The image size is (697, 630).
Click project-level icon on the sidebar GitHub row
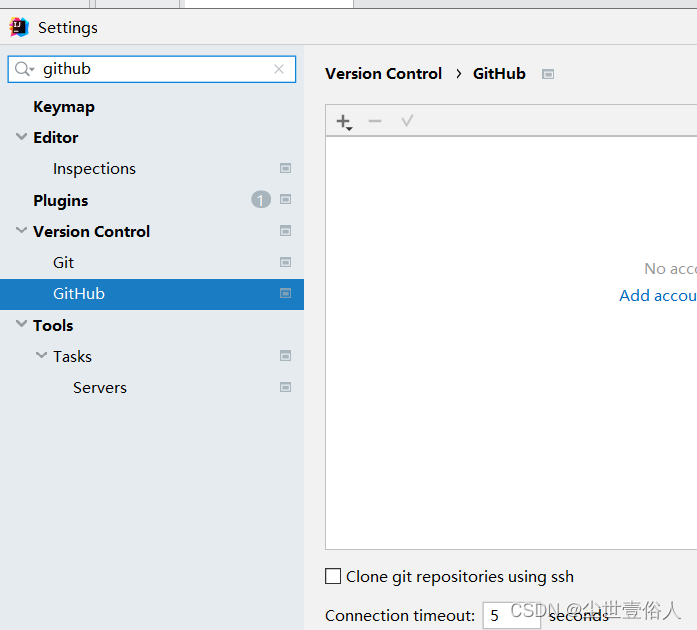(285, 293)
